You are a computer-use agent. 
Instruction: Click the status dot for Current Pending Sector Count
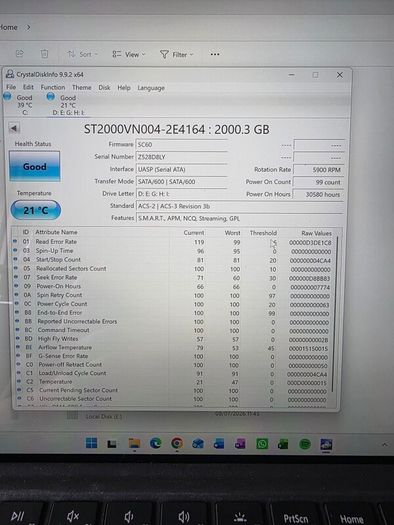(19, 390)
